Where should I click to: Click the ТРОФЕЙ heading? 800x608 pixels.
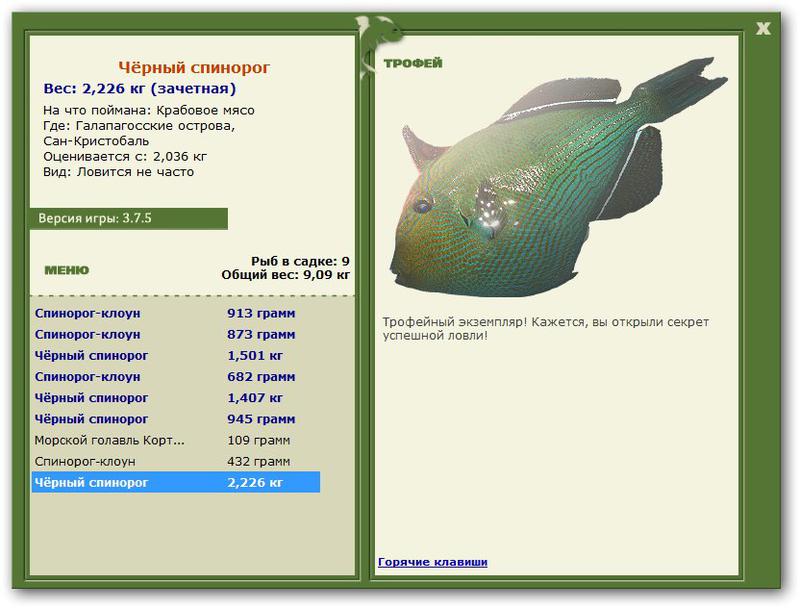pos(413,63)
